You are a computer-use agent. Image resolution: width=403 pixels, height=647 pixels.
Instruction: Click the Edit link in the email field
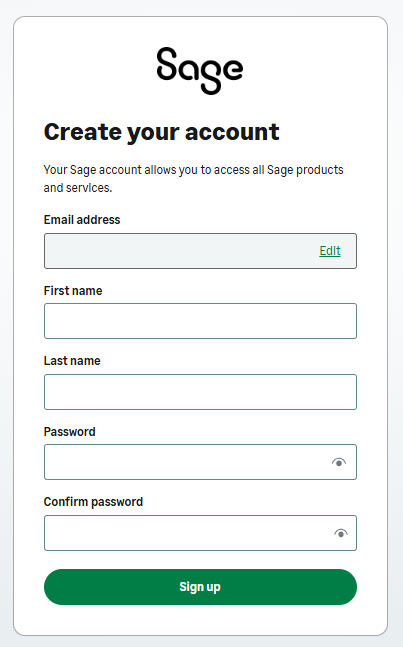click(x=330, y=251)
